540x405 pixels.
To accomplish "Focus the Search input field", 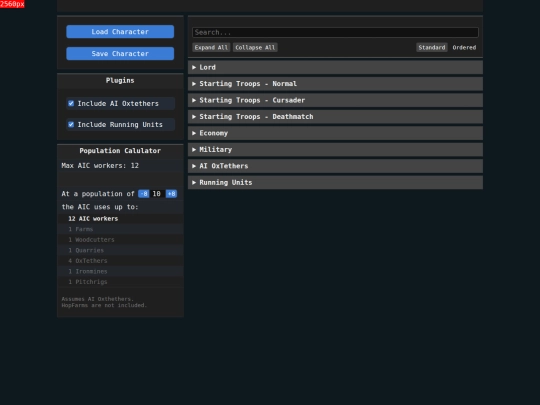I will click(x=335, y=32).
